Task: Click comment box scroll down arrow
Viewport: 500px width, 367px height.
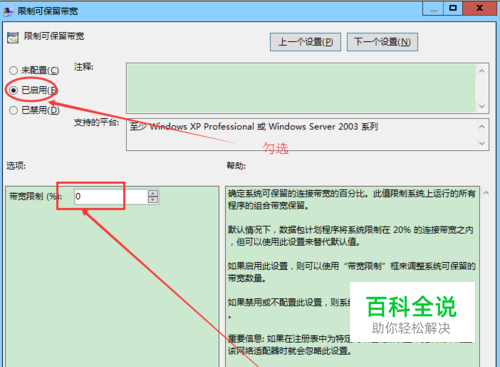Action: pos(482,106)
